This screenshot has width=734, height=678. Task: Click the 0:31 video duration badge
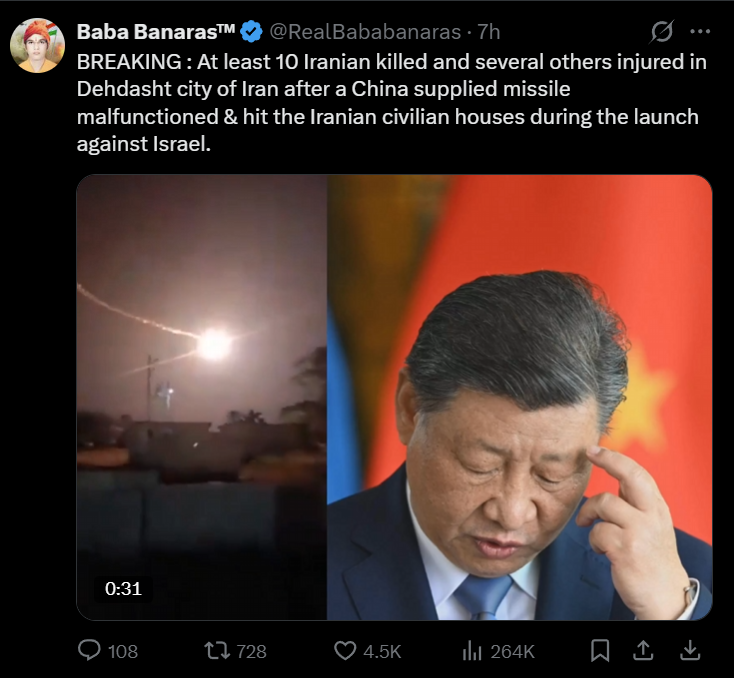[123, 589]
